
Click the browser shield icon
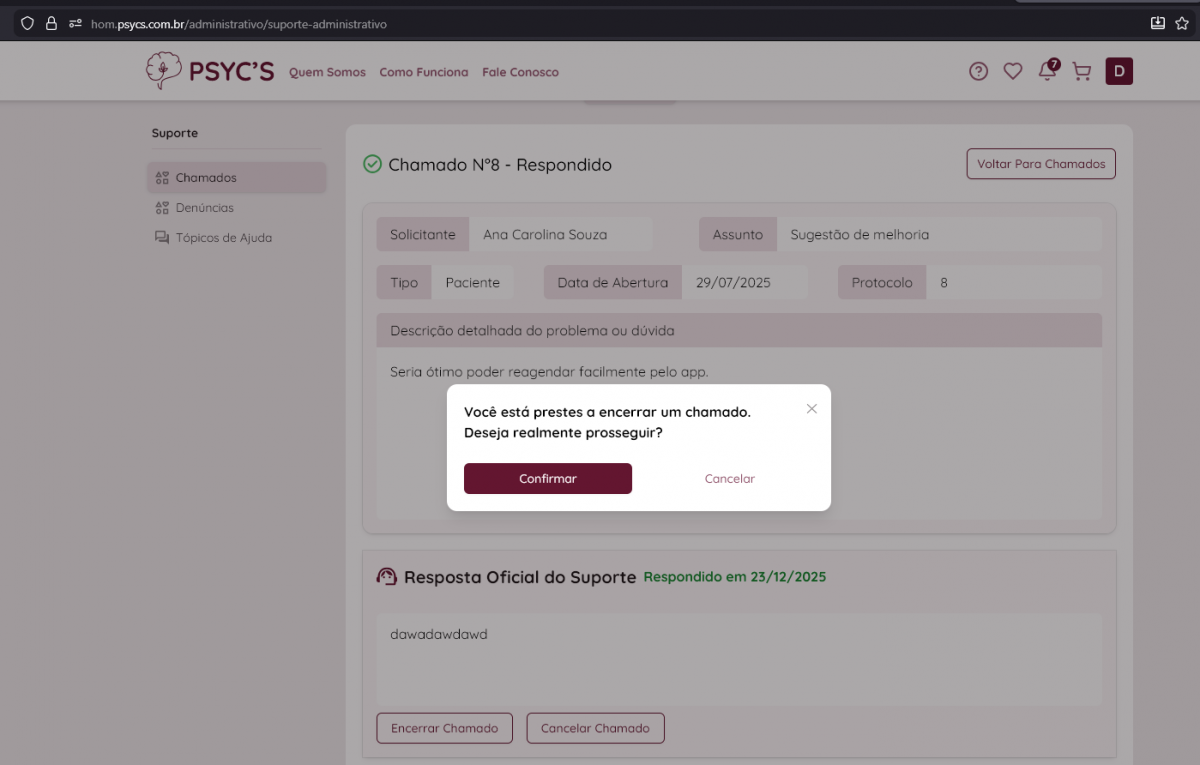click(27, 23)
